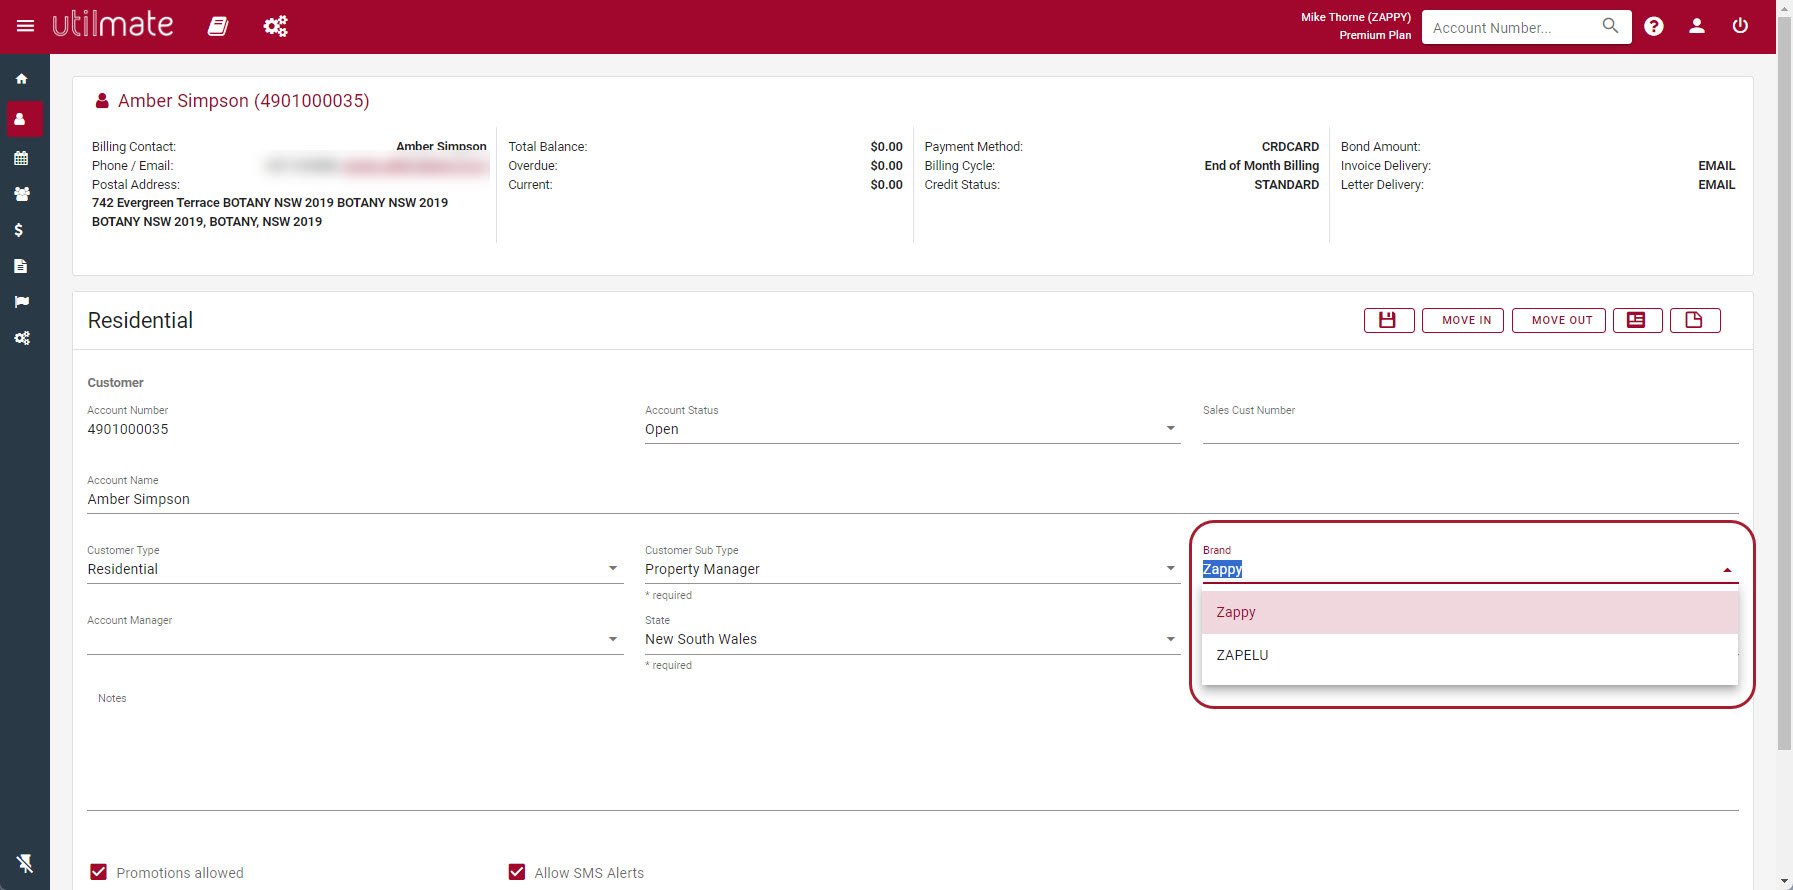Click the person icon beside Amber Simpson heading
Screen dimensions: 1793x890
[102, 101]
